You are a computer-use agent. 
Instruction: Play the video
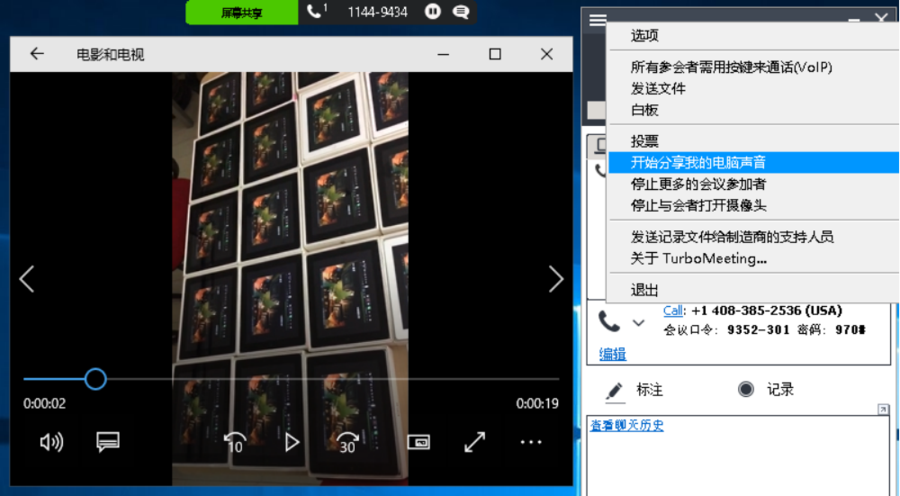(x=292, y=443)
